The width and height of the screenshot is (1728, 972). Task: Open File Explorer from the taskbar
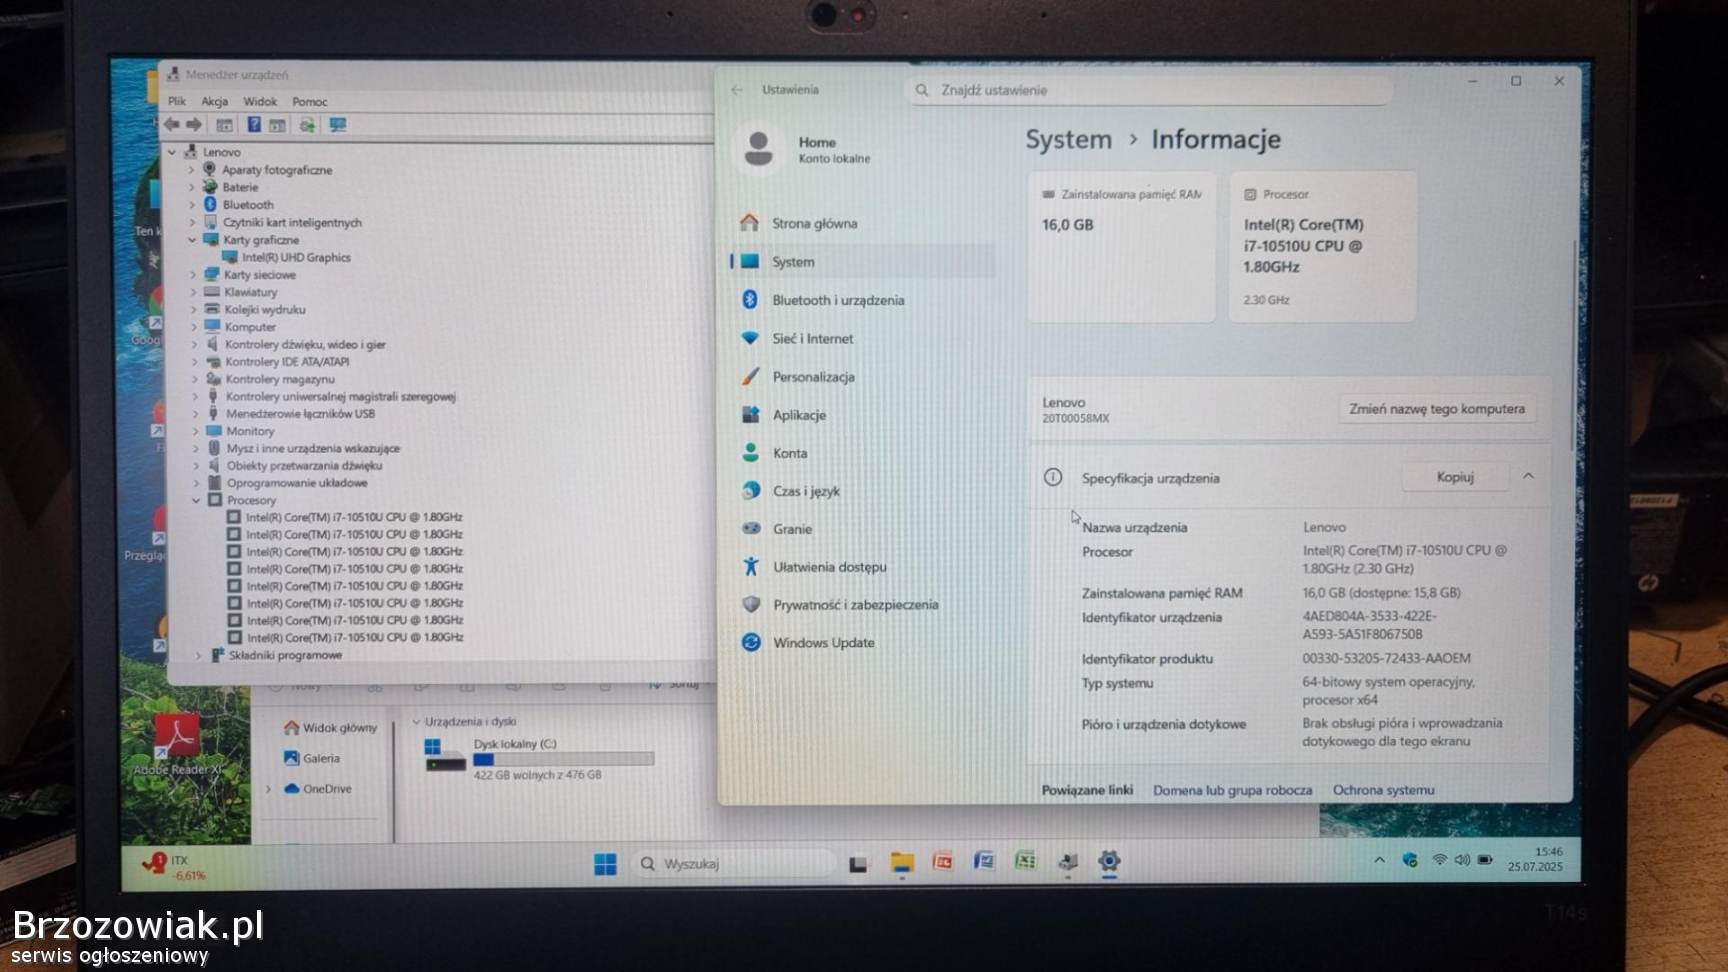(x=902, y=863)
